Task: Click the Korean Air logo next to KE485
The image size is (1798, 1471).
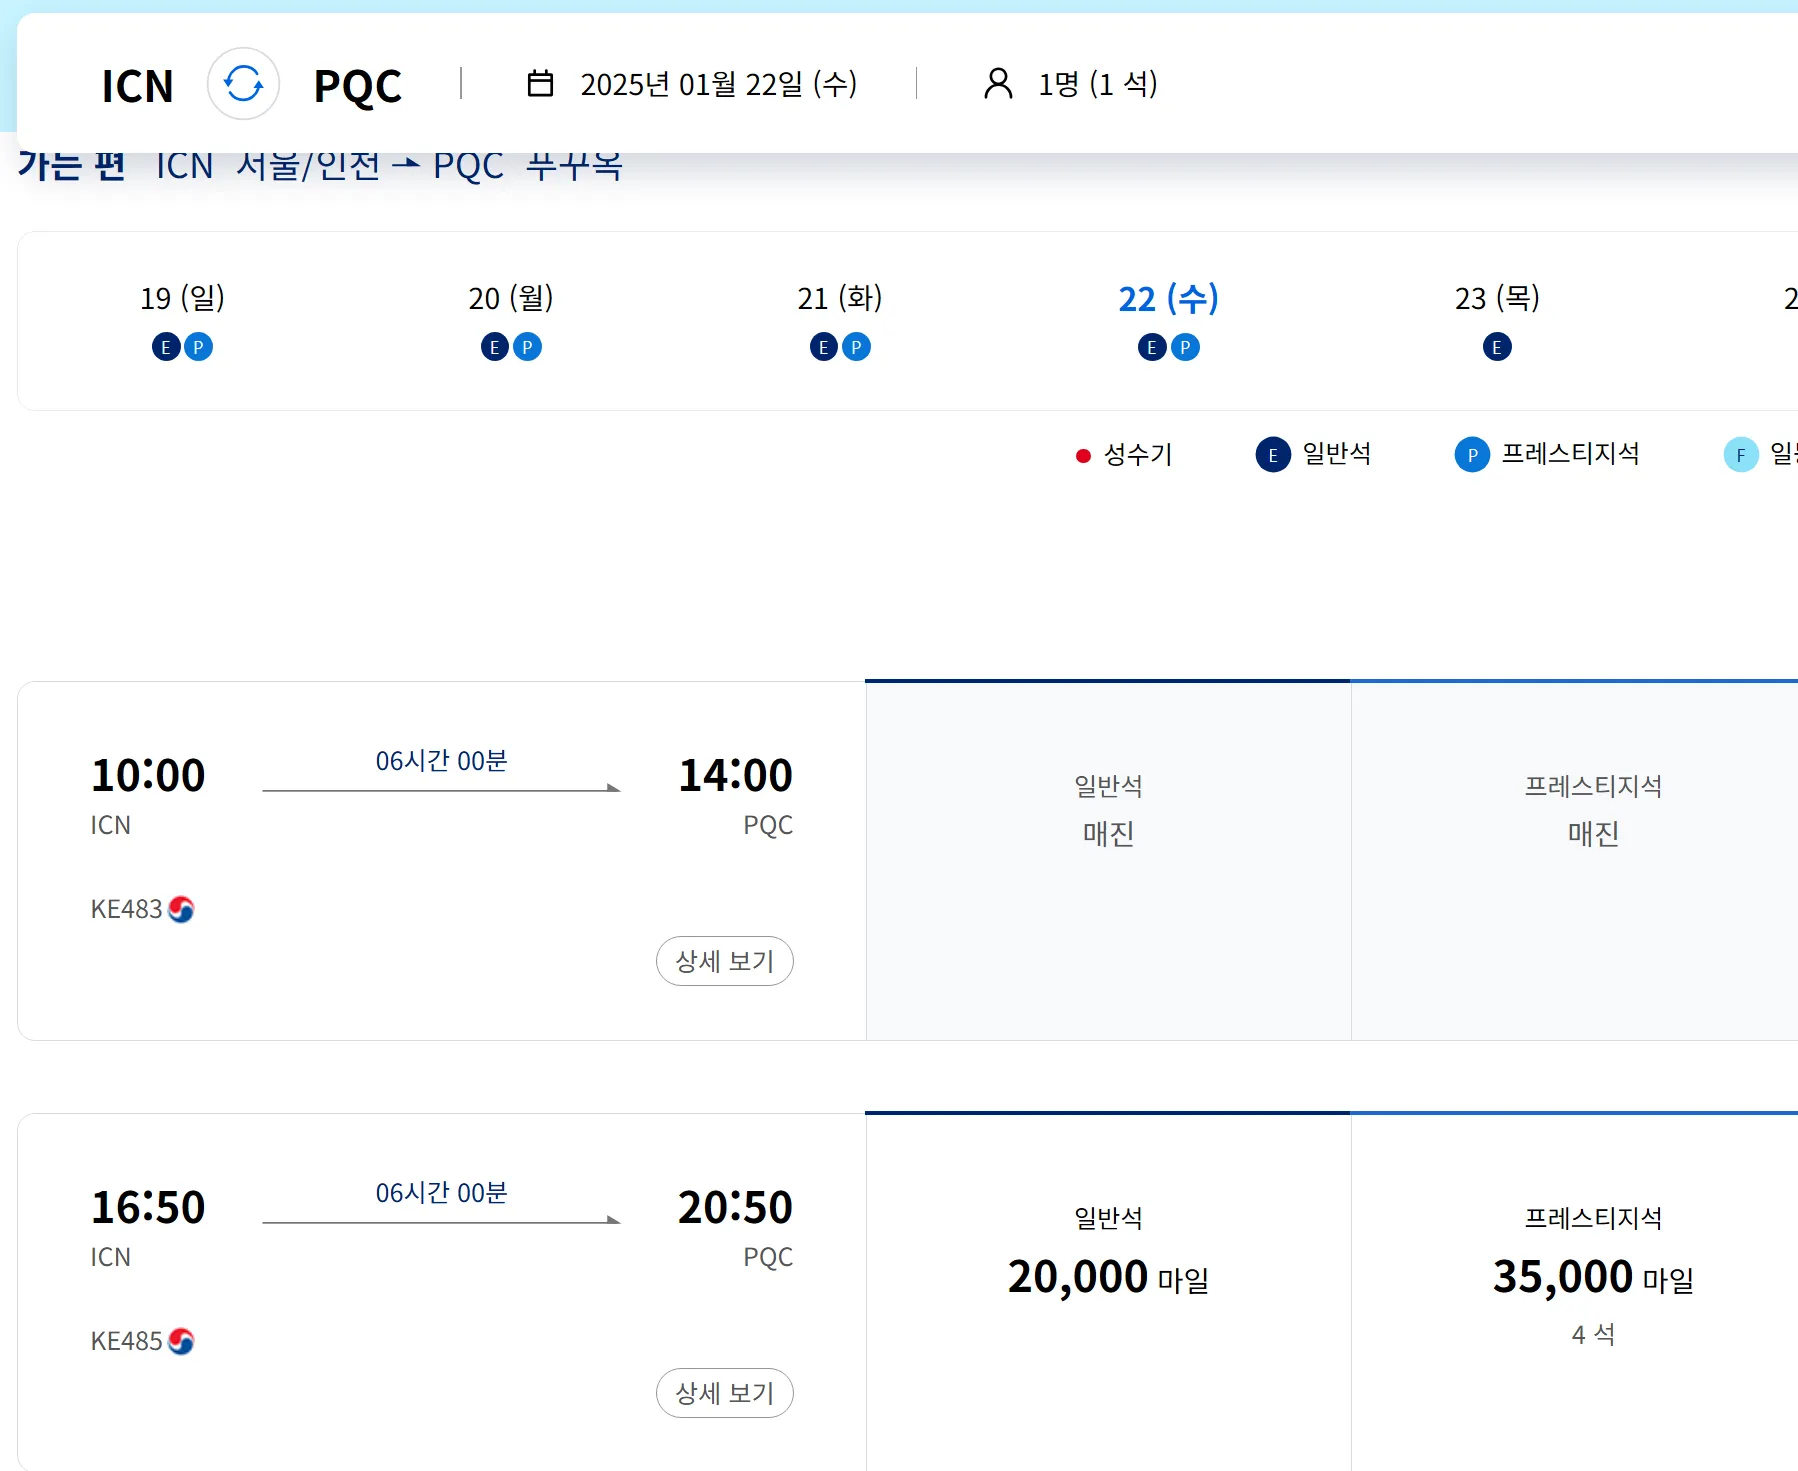Action: tap(181, 1341)
